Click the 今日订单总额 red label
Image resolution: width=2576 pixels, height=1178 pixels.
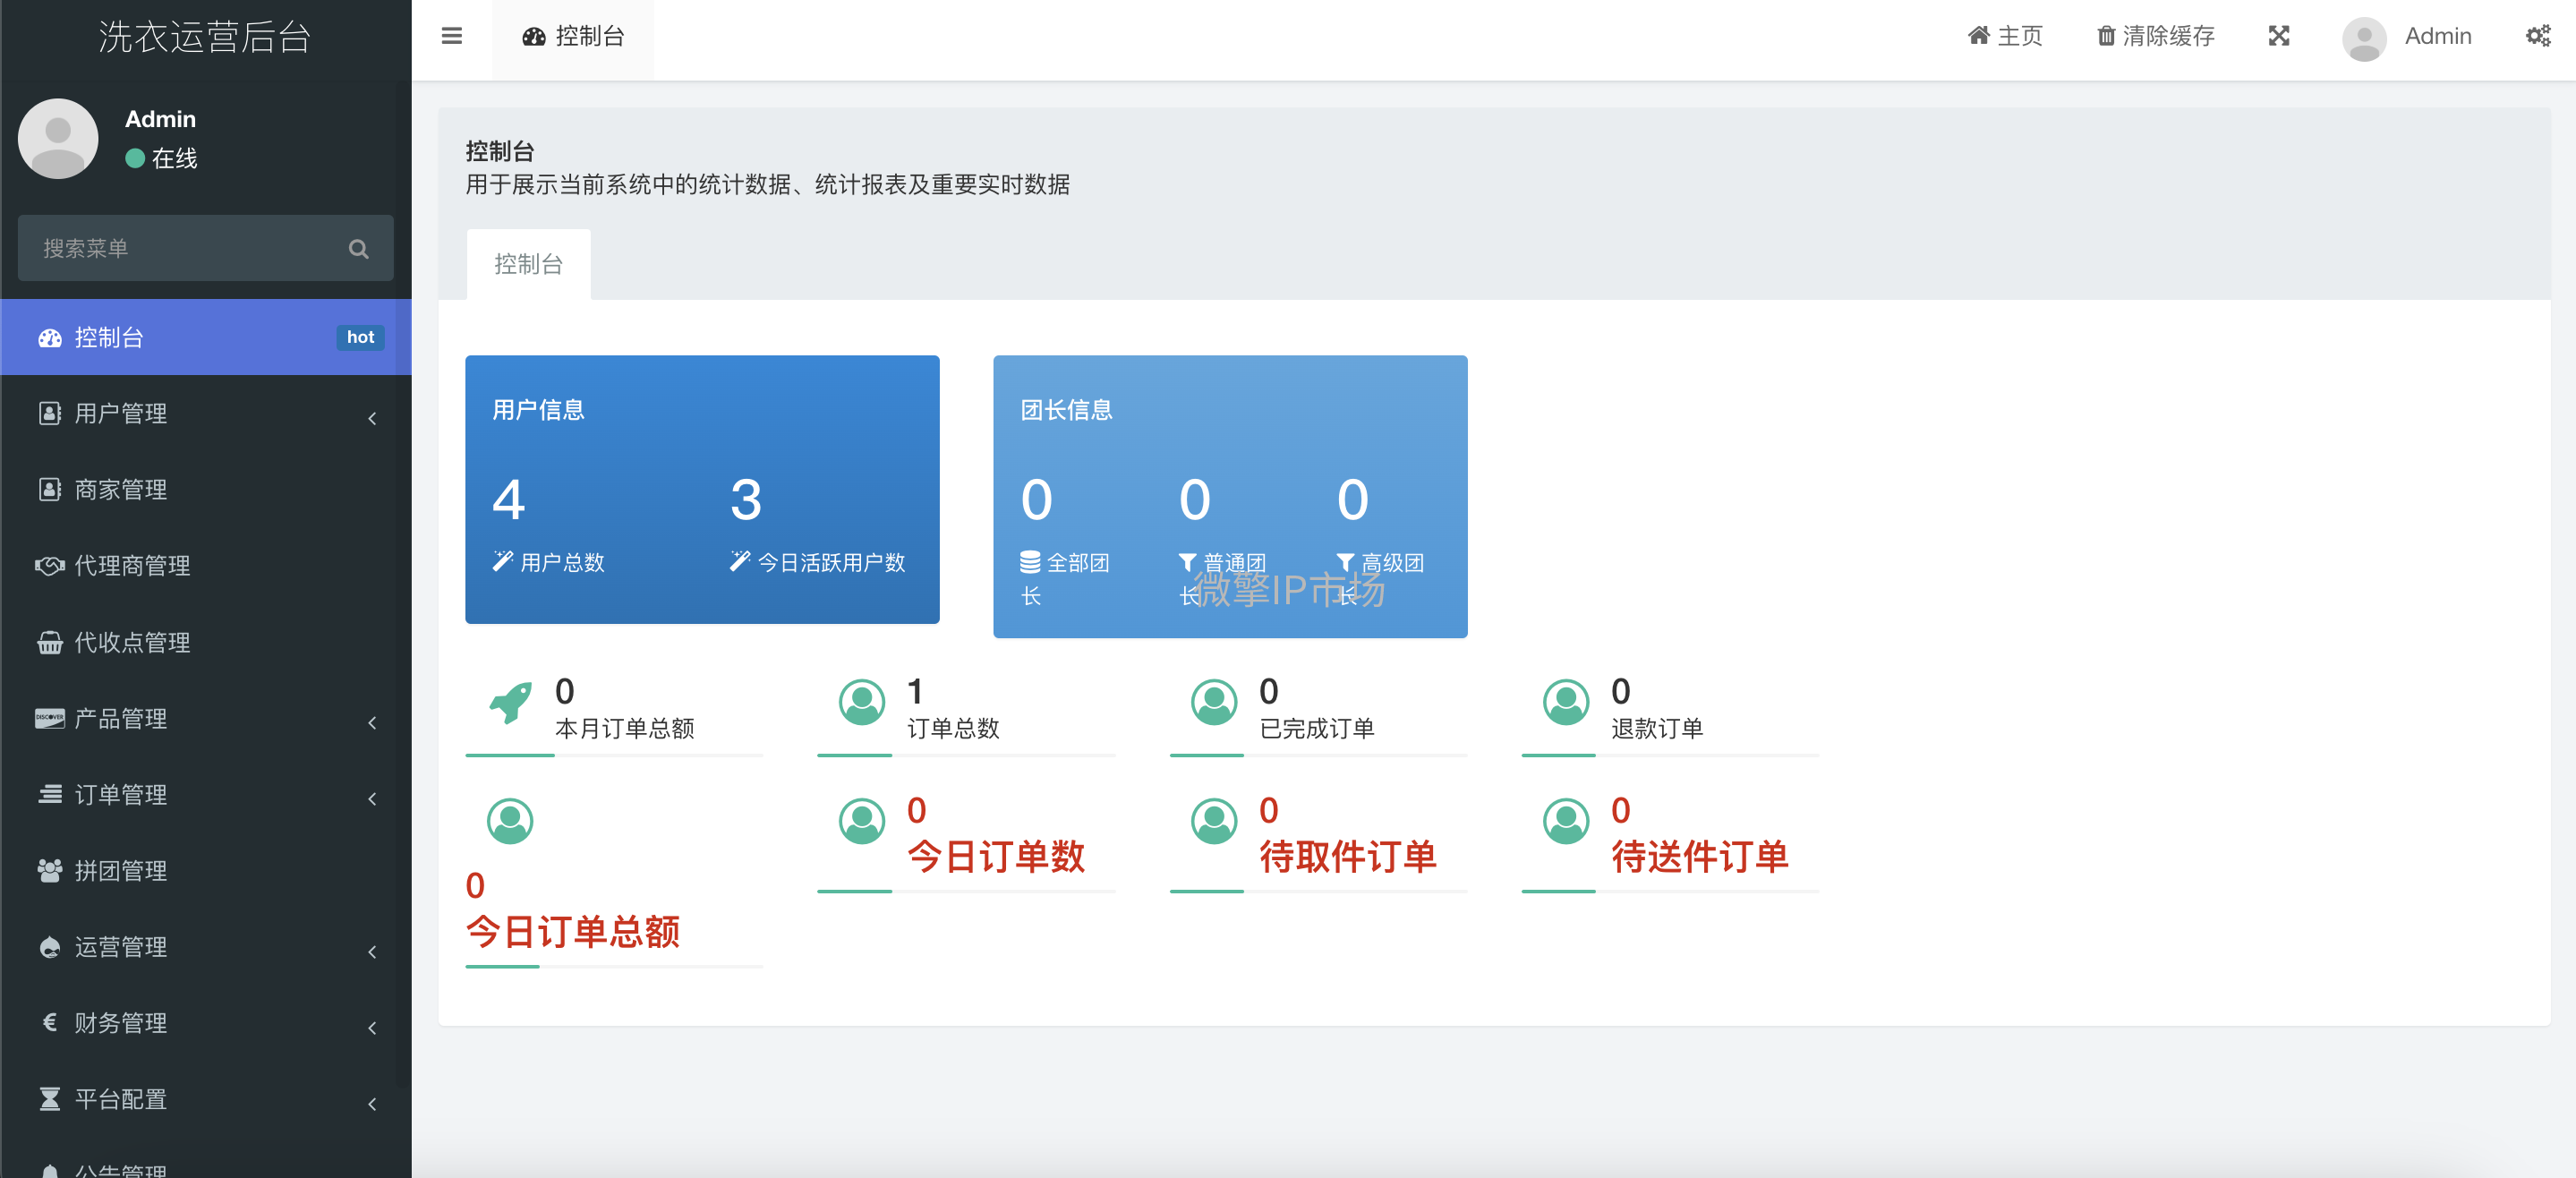pos(573,932)
